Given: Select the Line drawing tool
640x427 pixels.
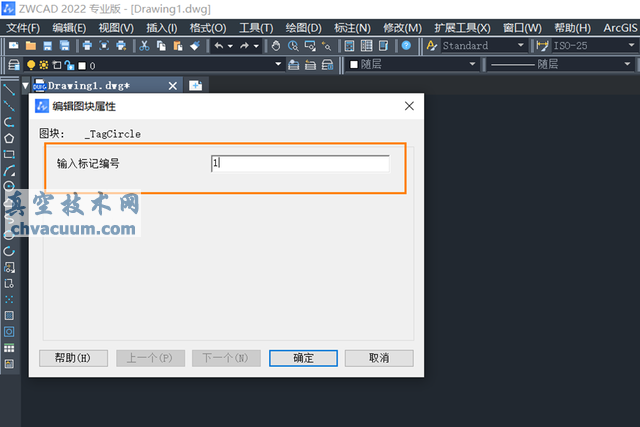Looking at the screenshot, I should (x=9, y=89).
